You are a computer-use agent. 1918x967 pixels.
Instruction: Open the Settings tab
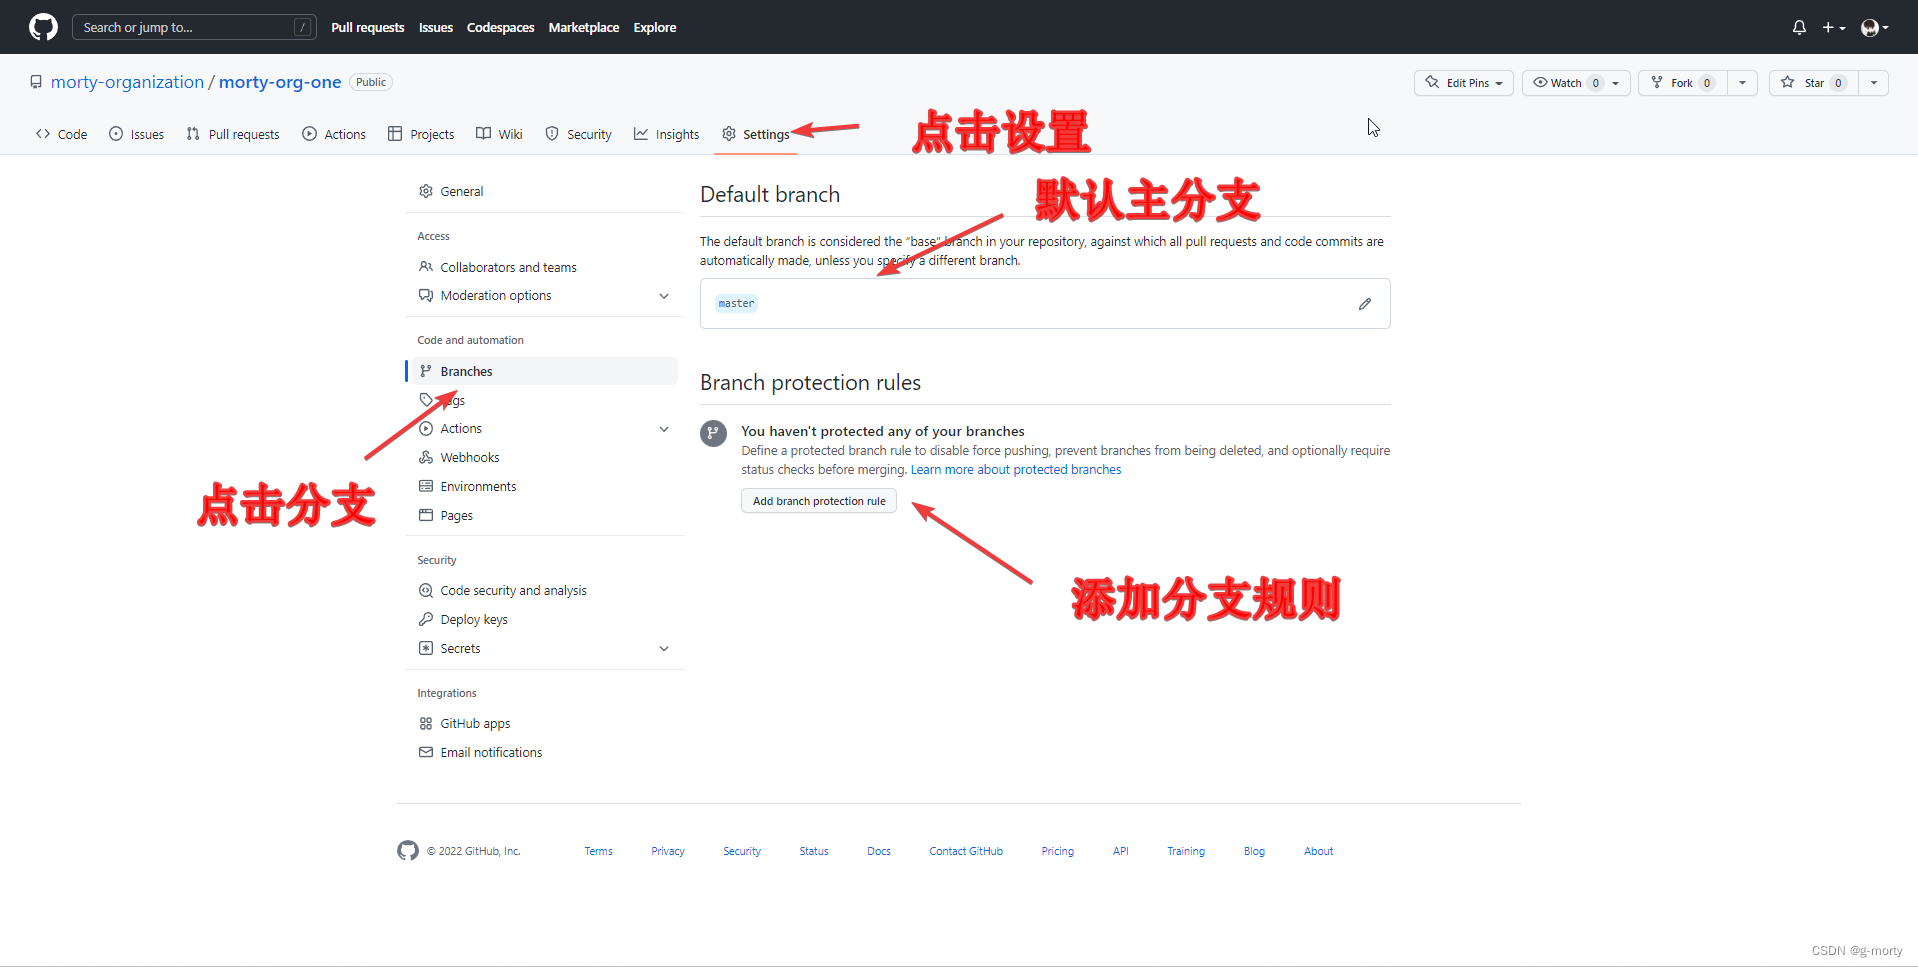tap(756, 134)
